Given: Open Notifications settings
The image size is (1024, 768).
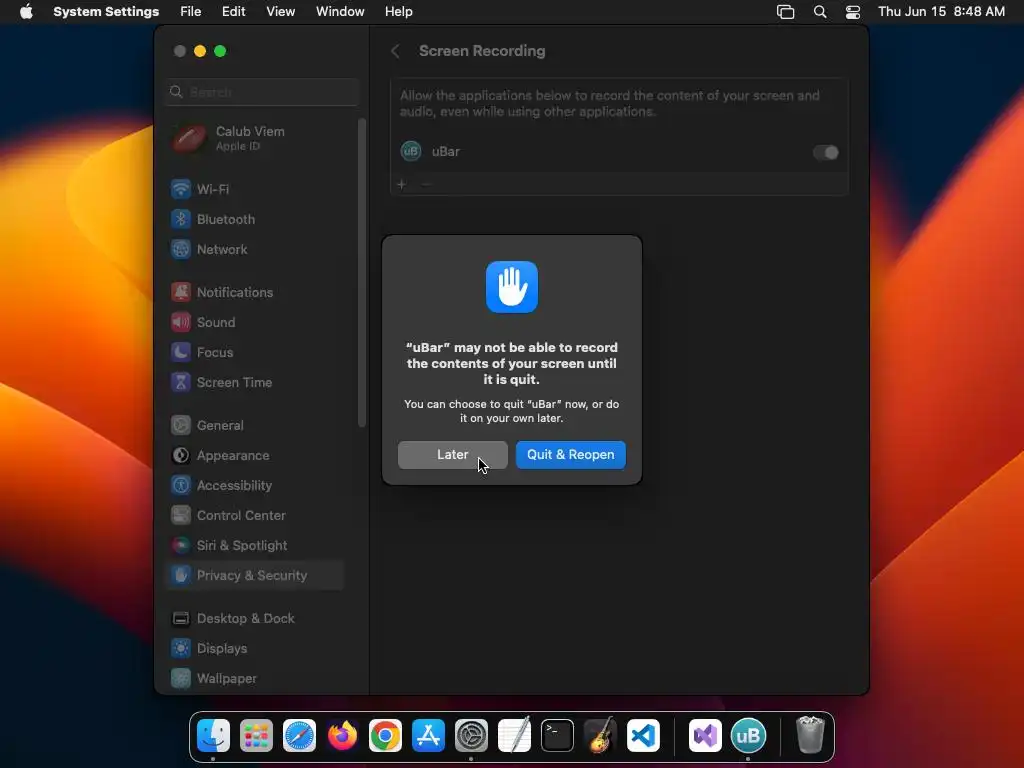Looking at the screenshot, I should coord(255,293).
